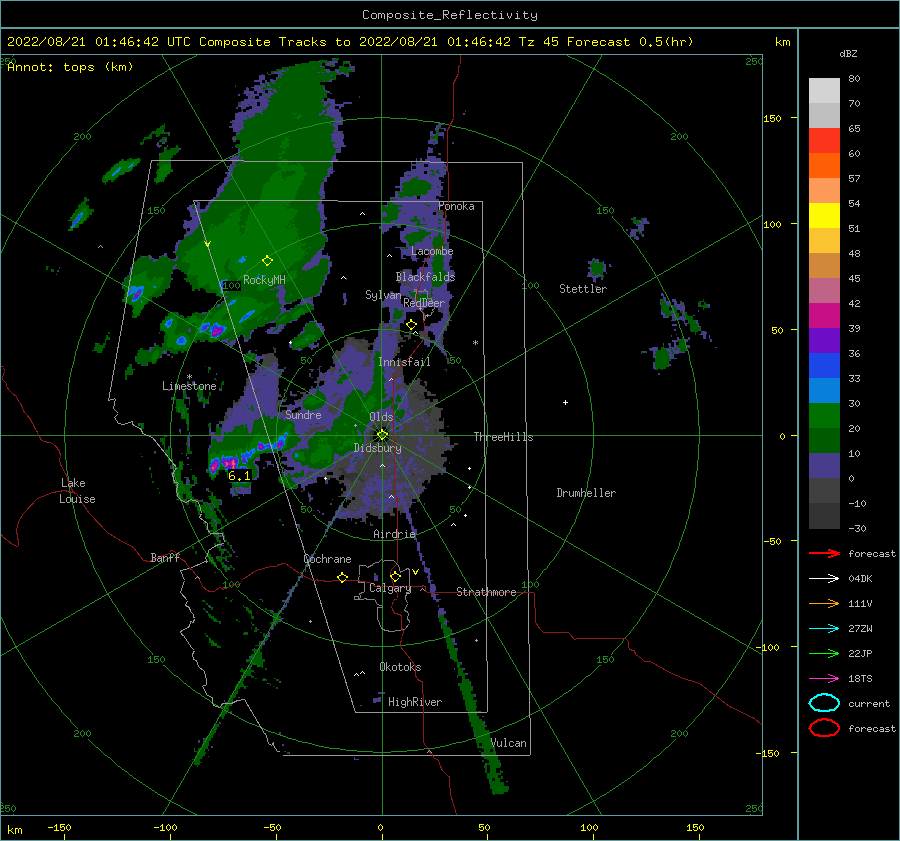The width and height of the screenshot is (900, 841).
Task: Click the Sundre town label
Action: coord(303,414)
